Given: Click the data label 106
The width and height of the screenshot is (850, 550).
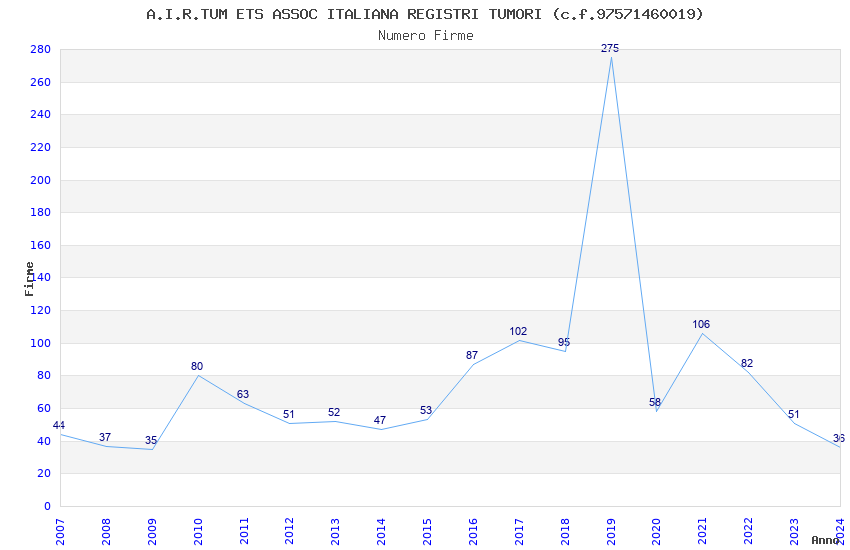Looking at the screenshot, I should 701,324.
